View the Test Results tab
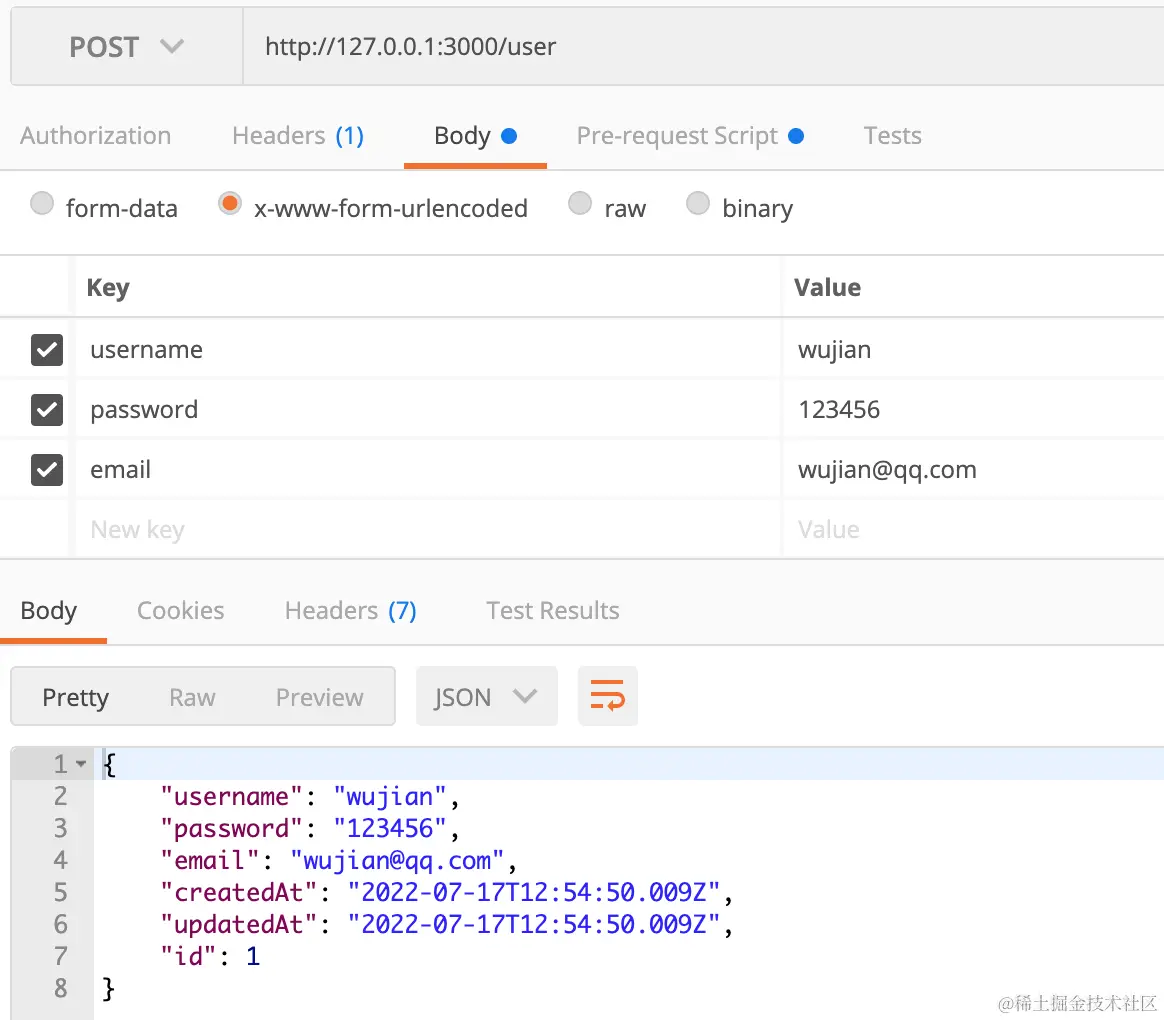Viewport: 1164px width, 1020px height. (552, 611)
